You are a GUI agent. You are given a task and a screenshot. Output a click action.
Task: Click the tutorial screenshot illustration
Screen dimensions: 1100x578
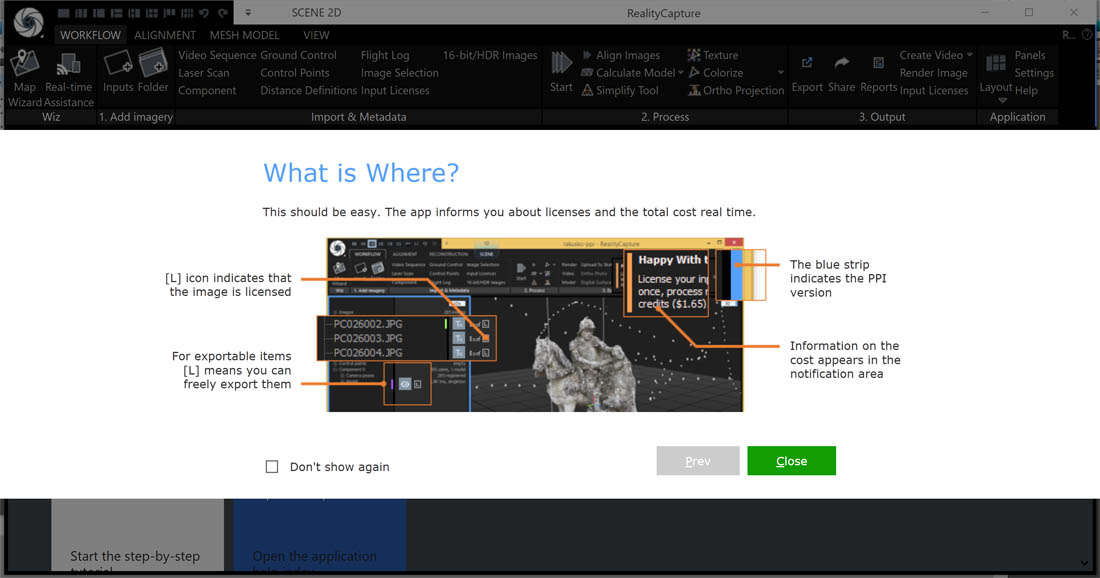point(535,325)
